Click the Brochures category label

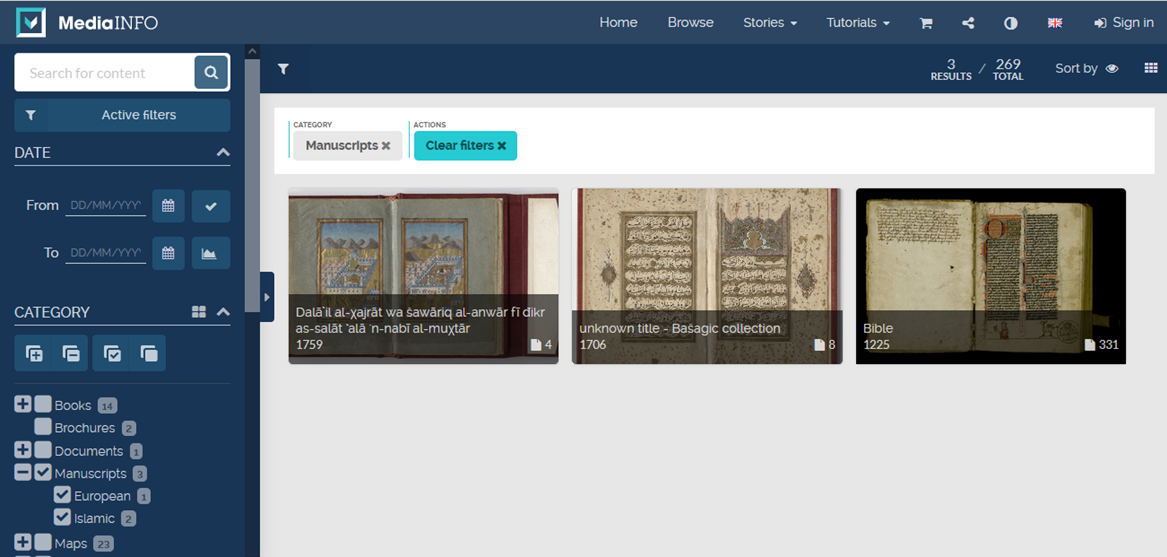tap(85, 428)
